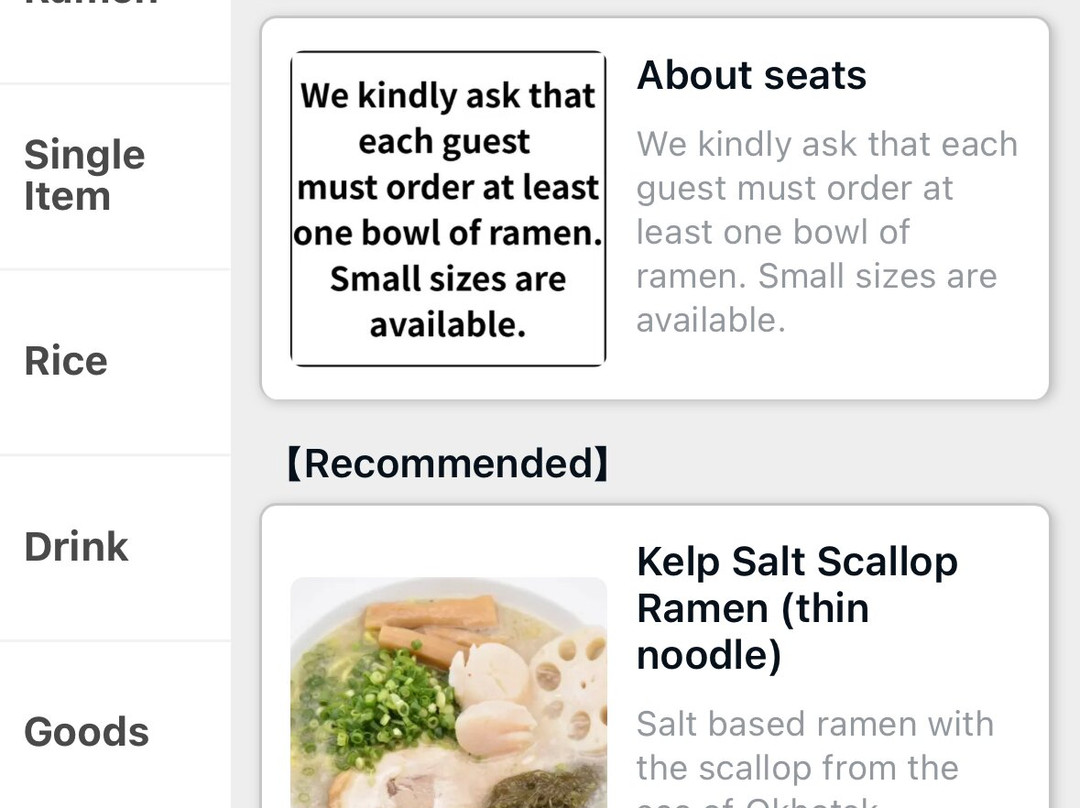Tap the 【Recommended】 section header

[448, 464]
